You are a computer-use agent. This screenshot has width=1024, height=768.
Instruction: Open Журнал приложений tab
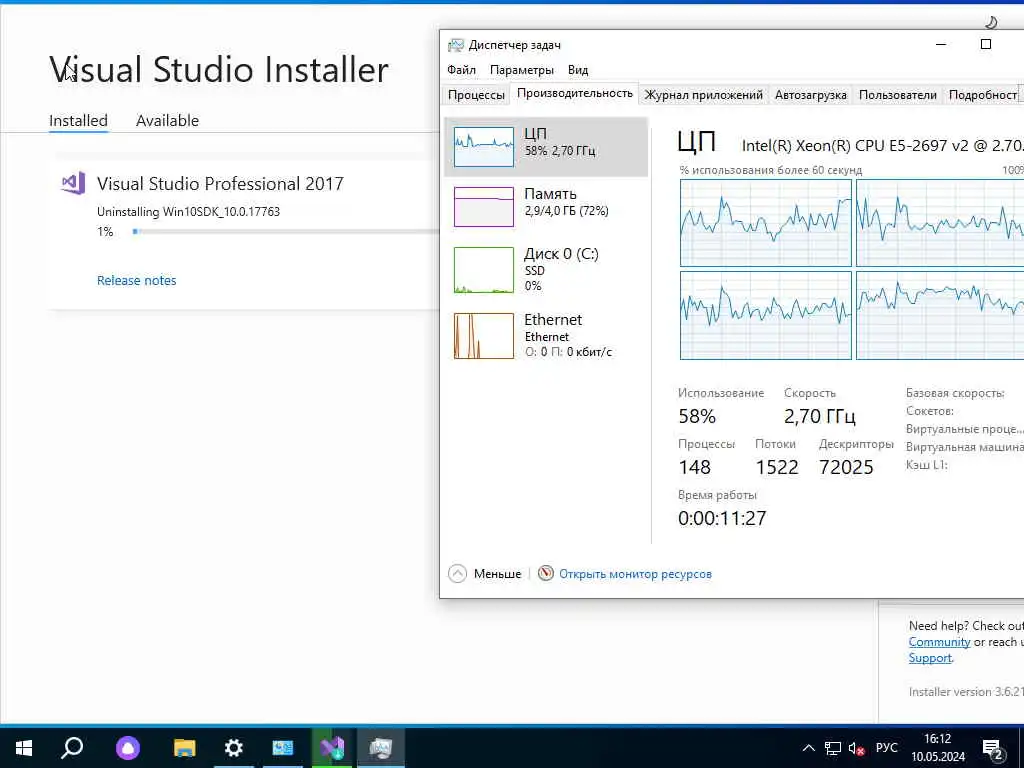703,95
